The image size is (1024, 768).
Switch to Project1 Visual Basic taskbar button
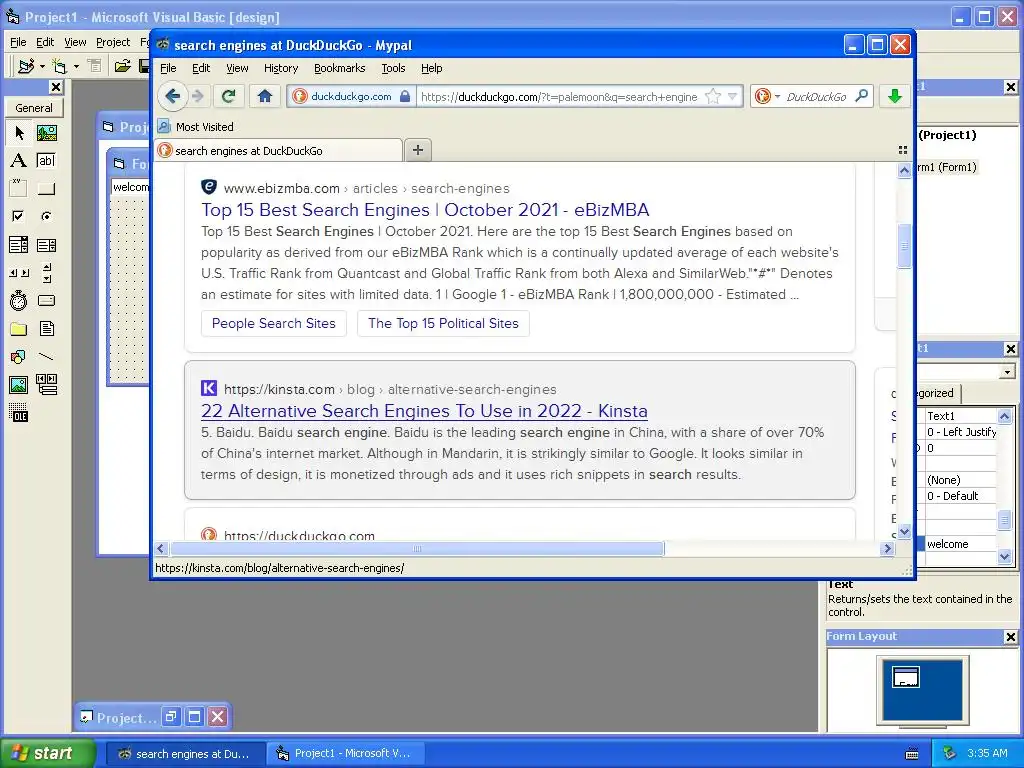346,754
